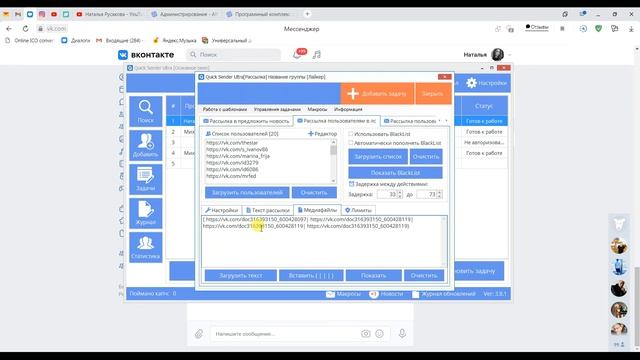Open the Наталья Русакова YouTube browser tab
The width and height of the screenshot is (640, 360).
(110, 14)
